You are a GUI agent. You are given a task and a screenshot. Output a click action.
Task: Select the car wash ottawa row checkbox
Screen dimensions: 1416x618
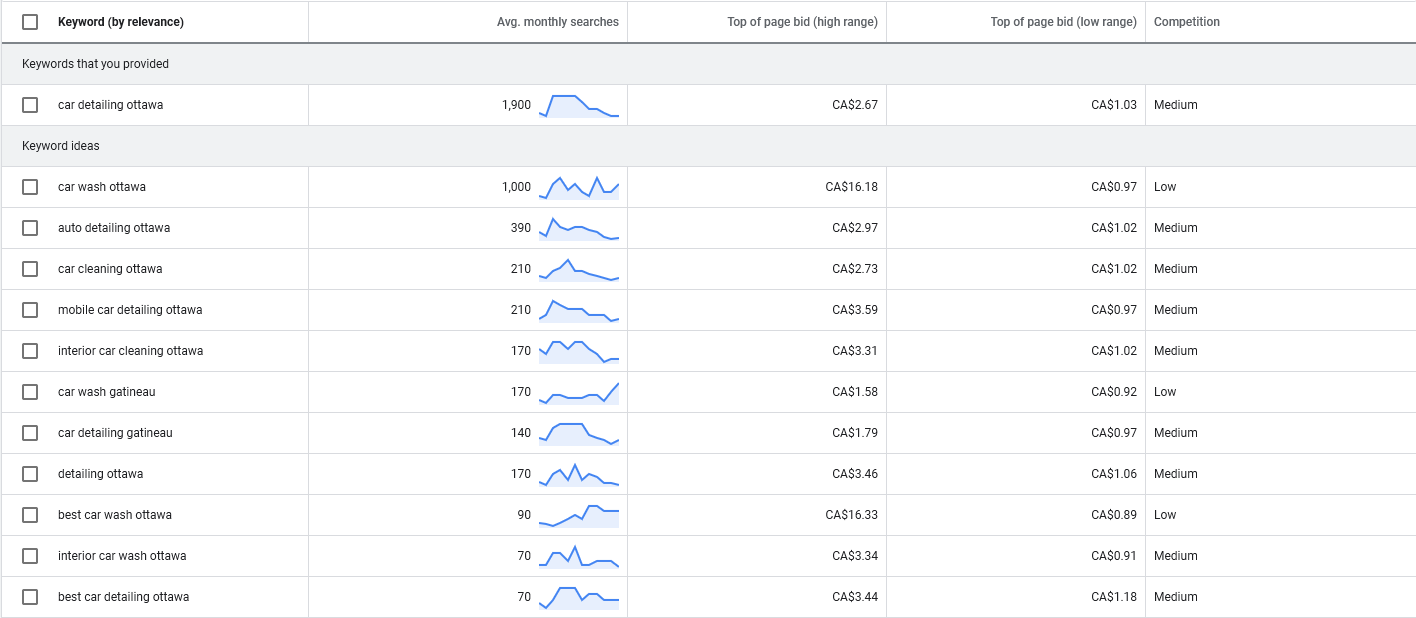point(30,187)
